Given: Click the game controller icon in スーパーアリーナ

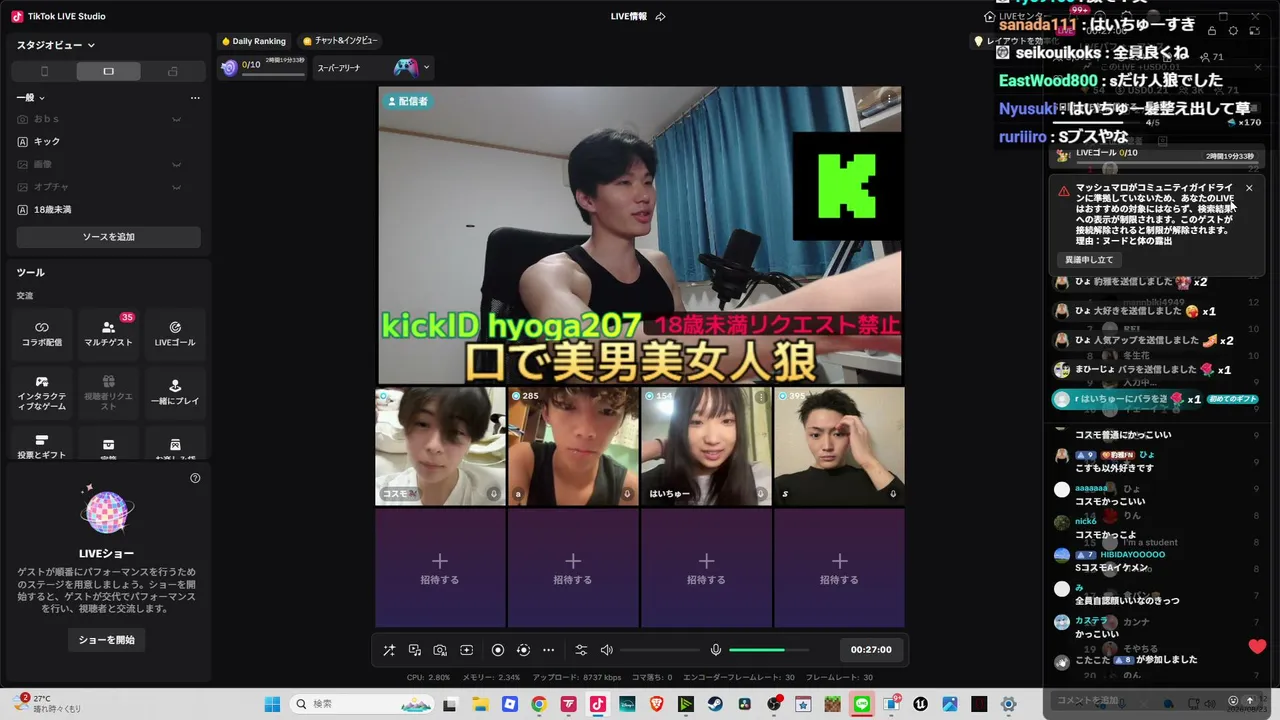Looking at the screenshot, I should pyautogui.click(x=406, y=68).
